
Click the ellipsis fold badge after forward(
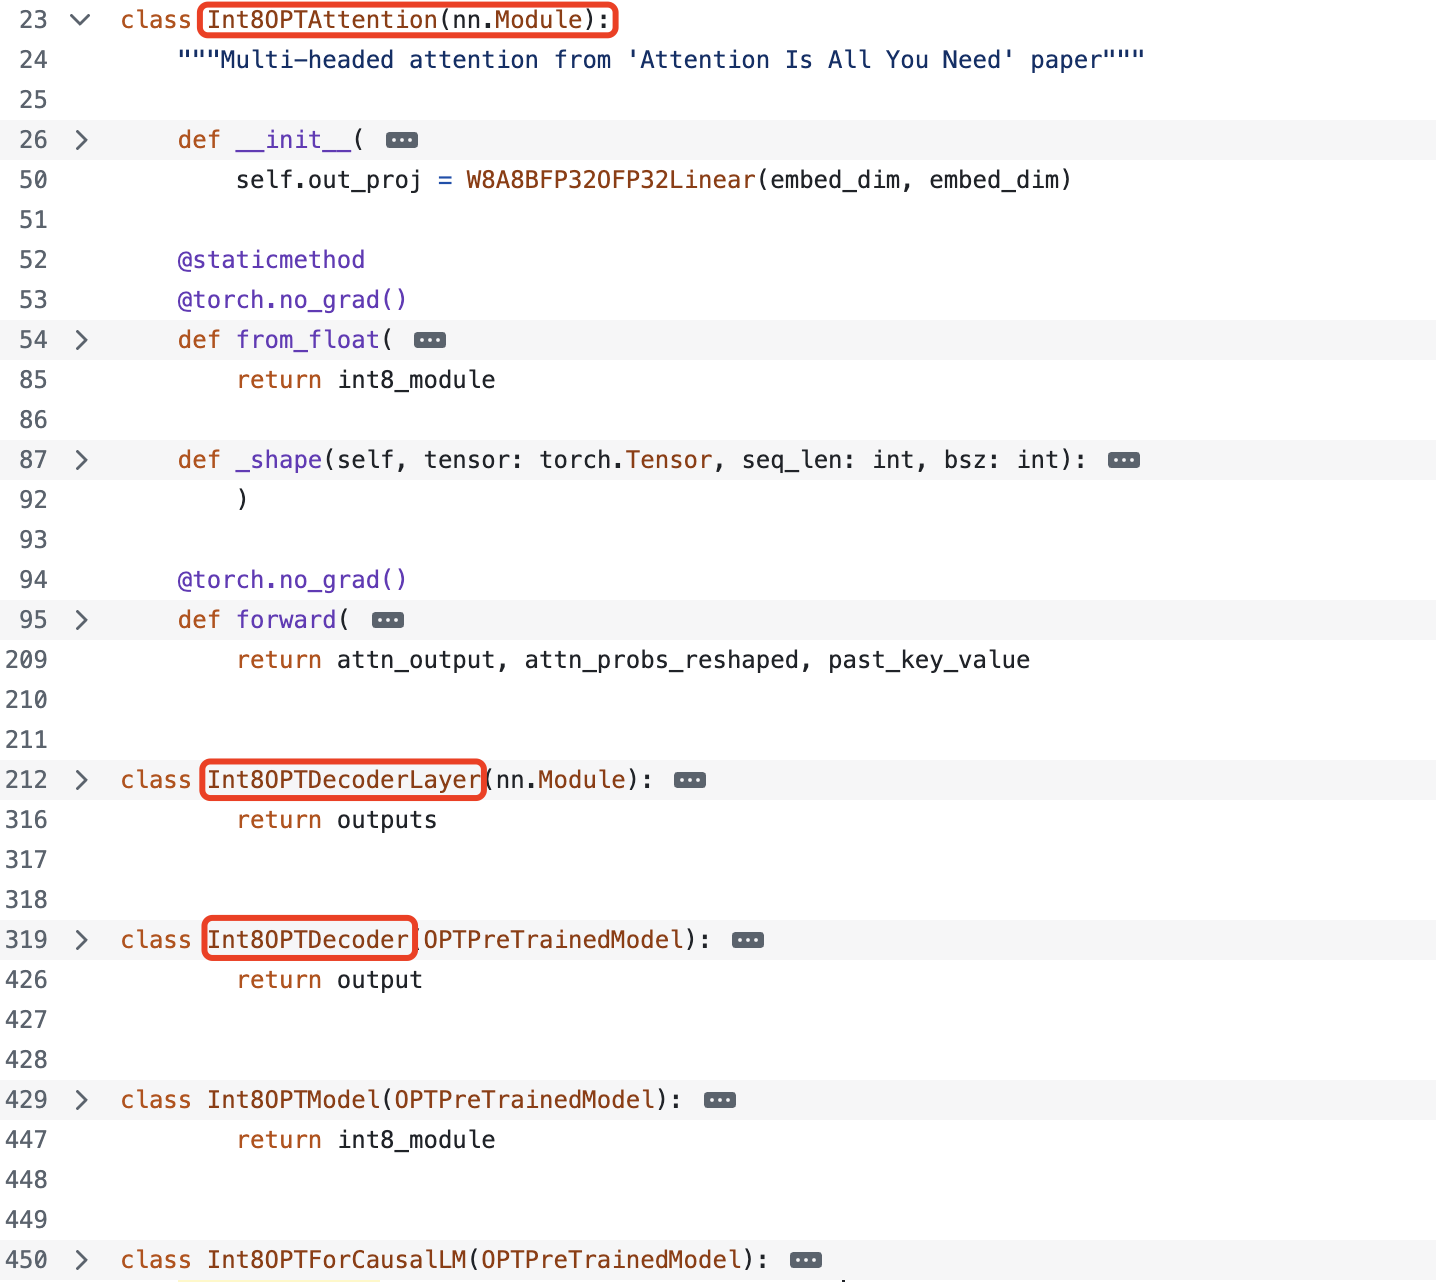388,620
